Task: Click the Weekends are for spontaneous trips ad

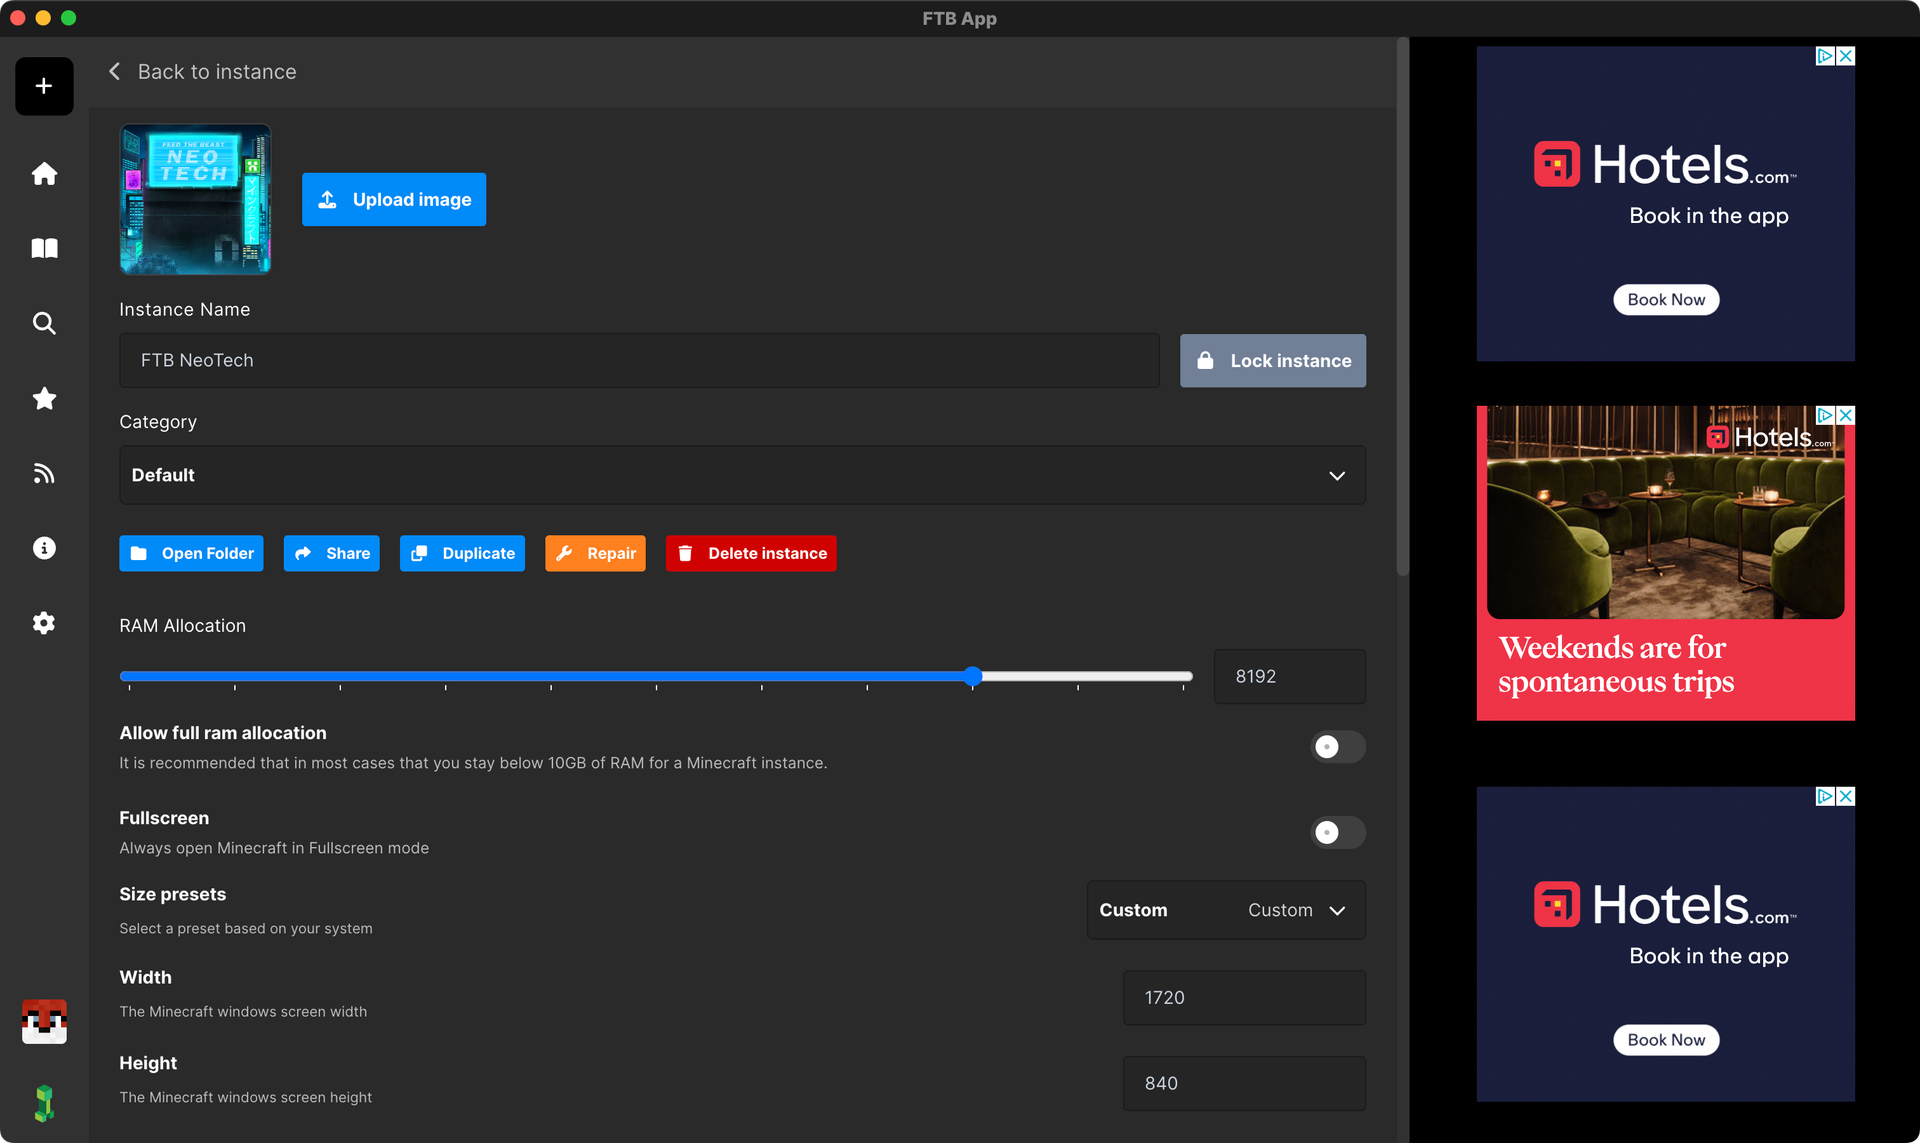Action: coord(1665,563)
